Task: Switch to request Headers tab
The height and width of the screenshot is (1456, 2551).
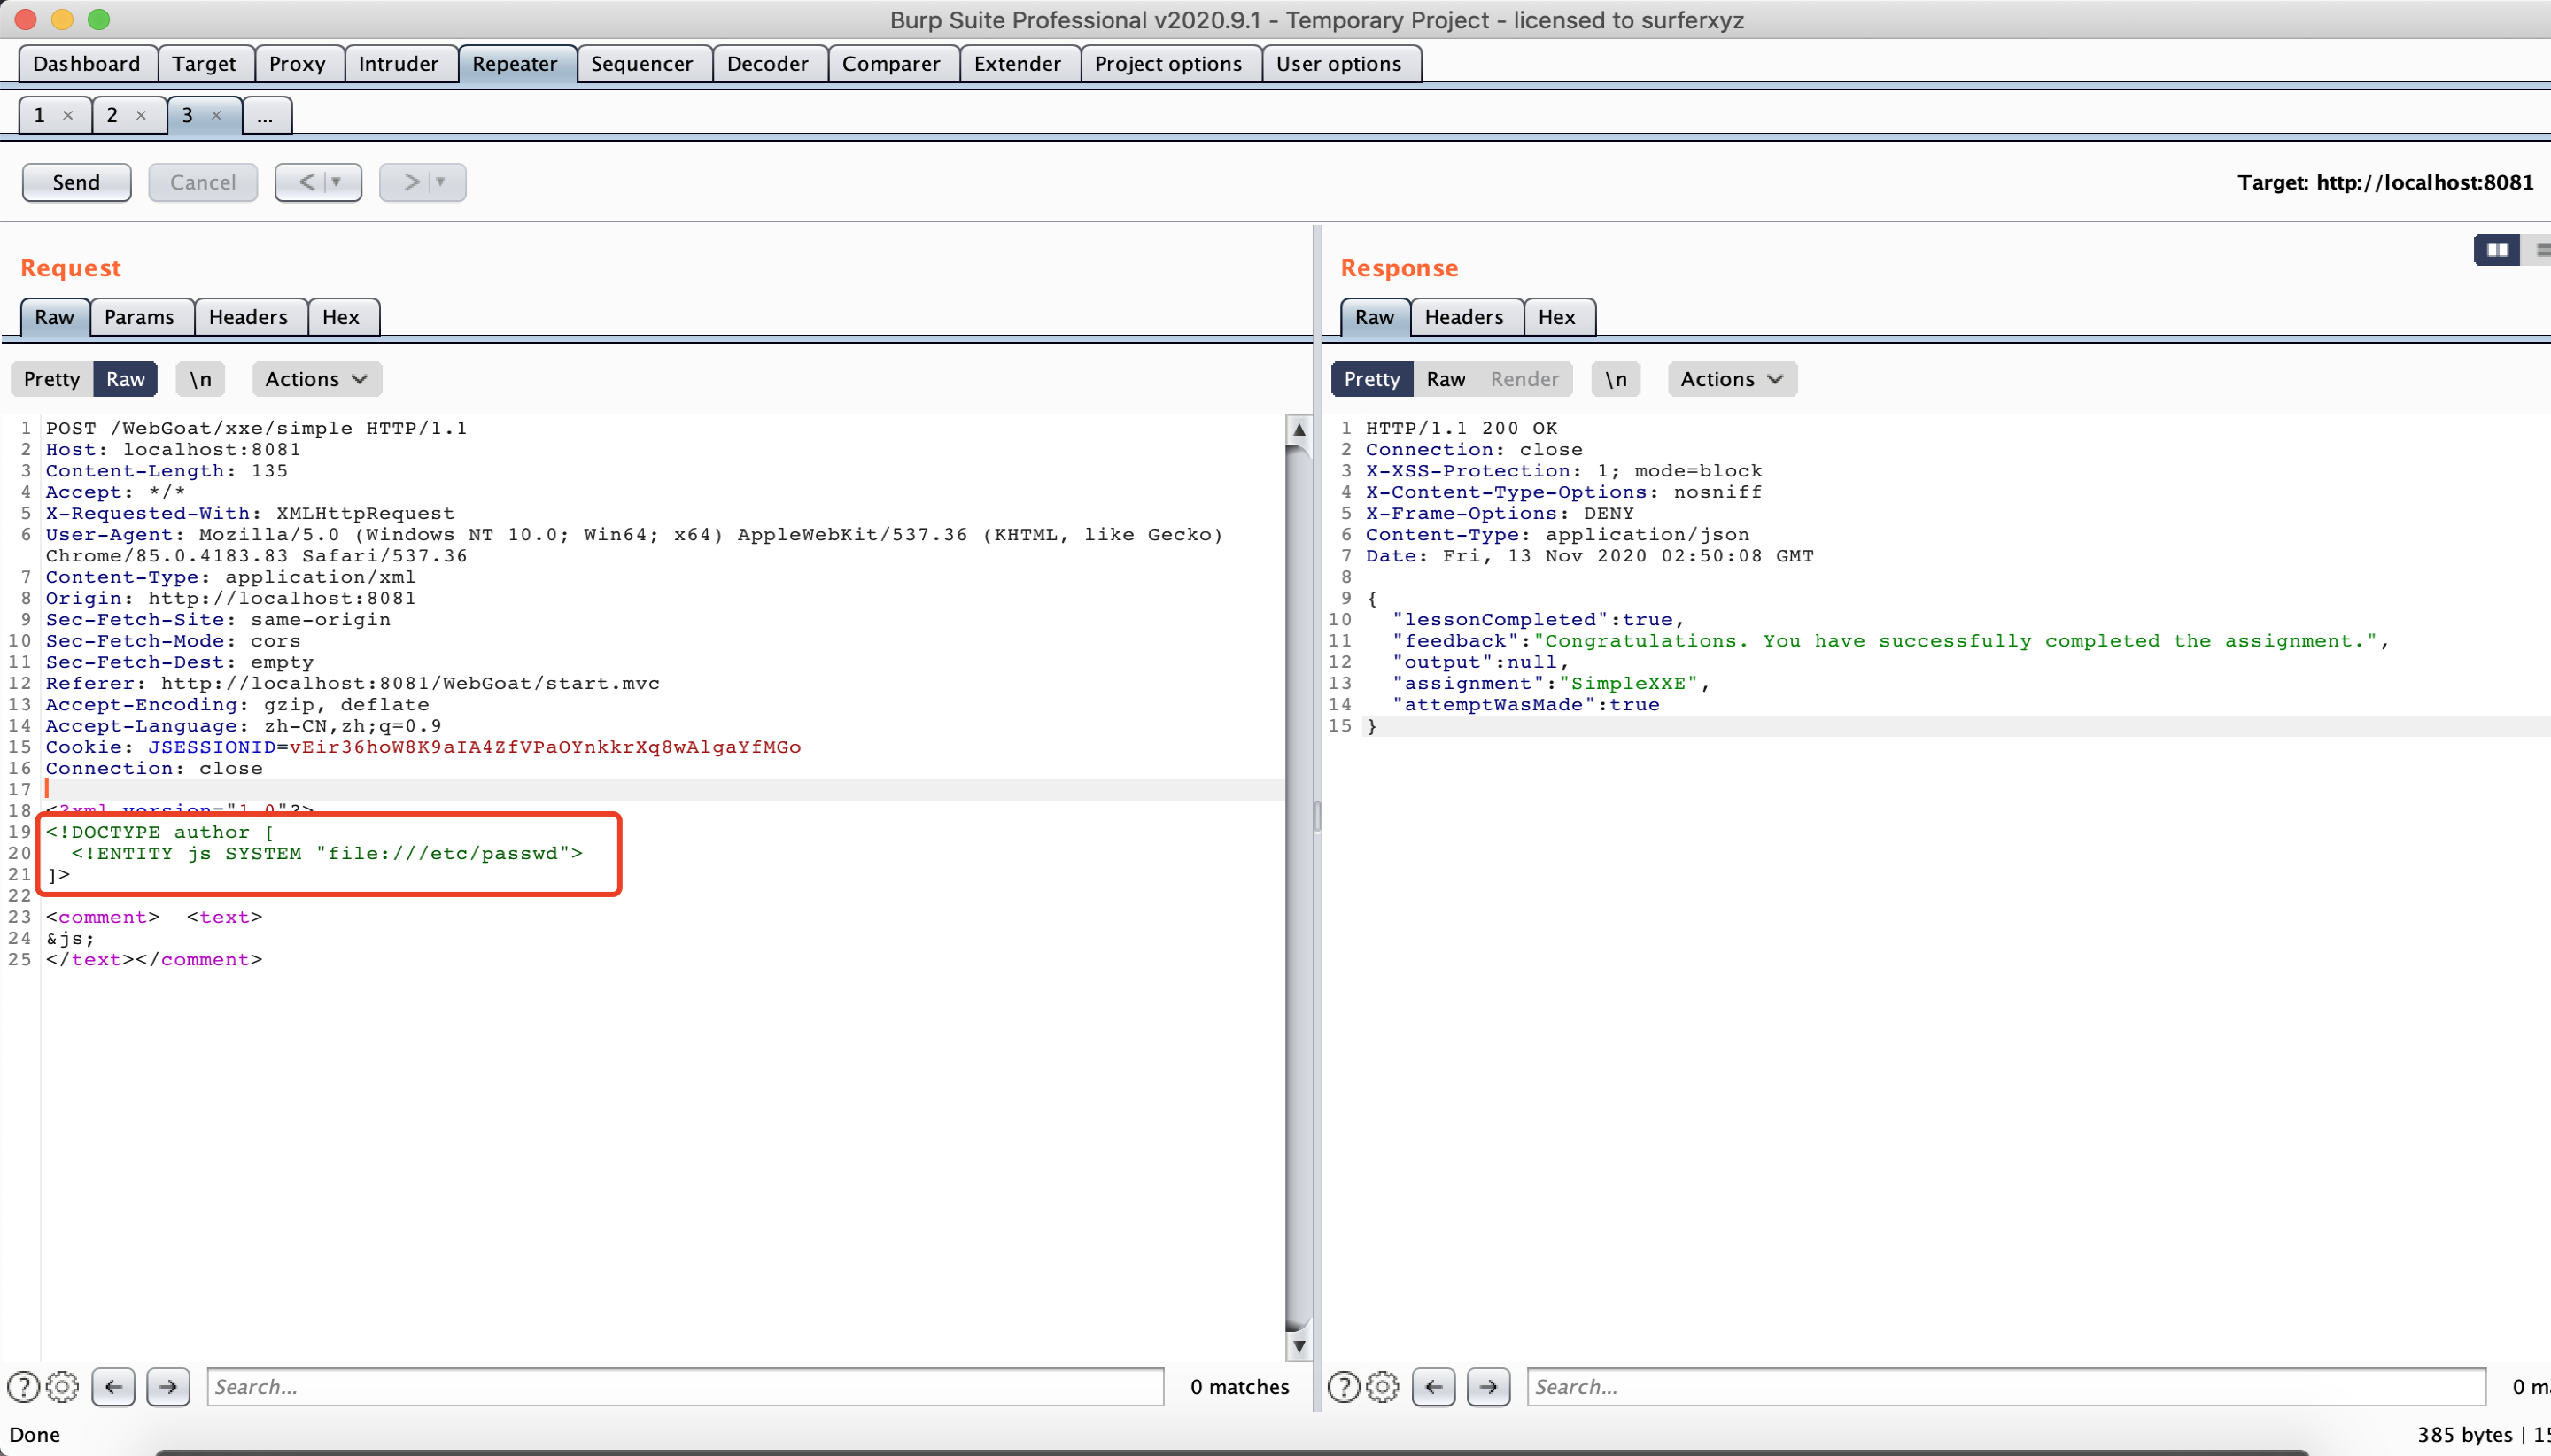Action: point(248,317)
